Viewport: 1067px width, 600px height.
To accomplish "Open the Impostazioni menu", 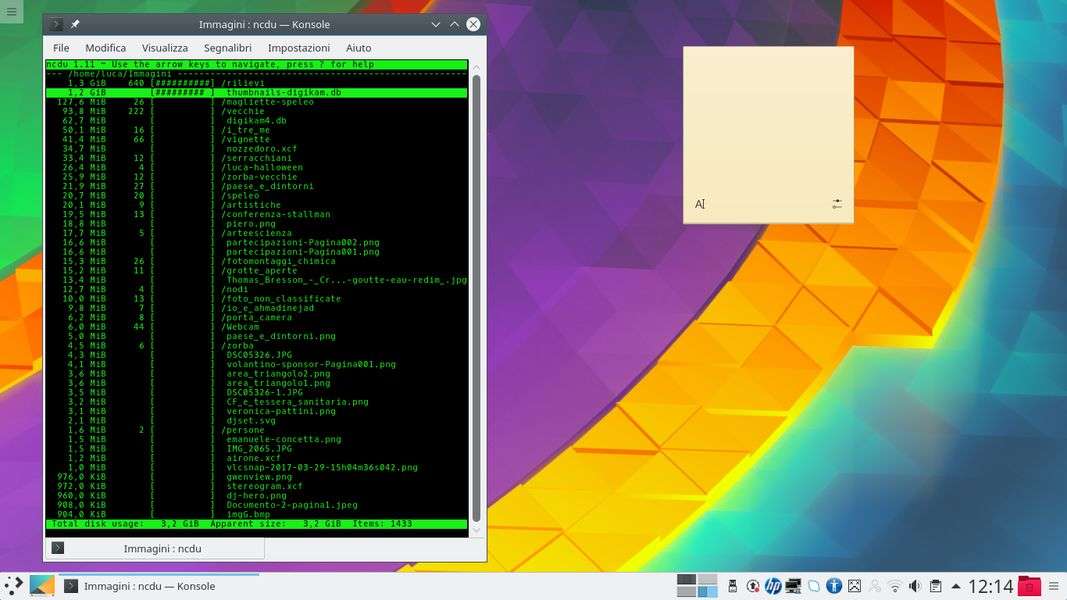I will (x=298, y=48).
